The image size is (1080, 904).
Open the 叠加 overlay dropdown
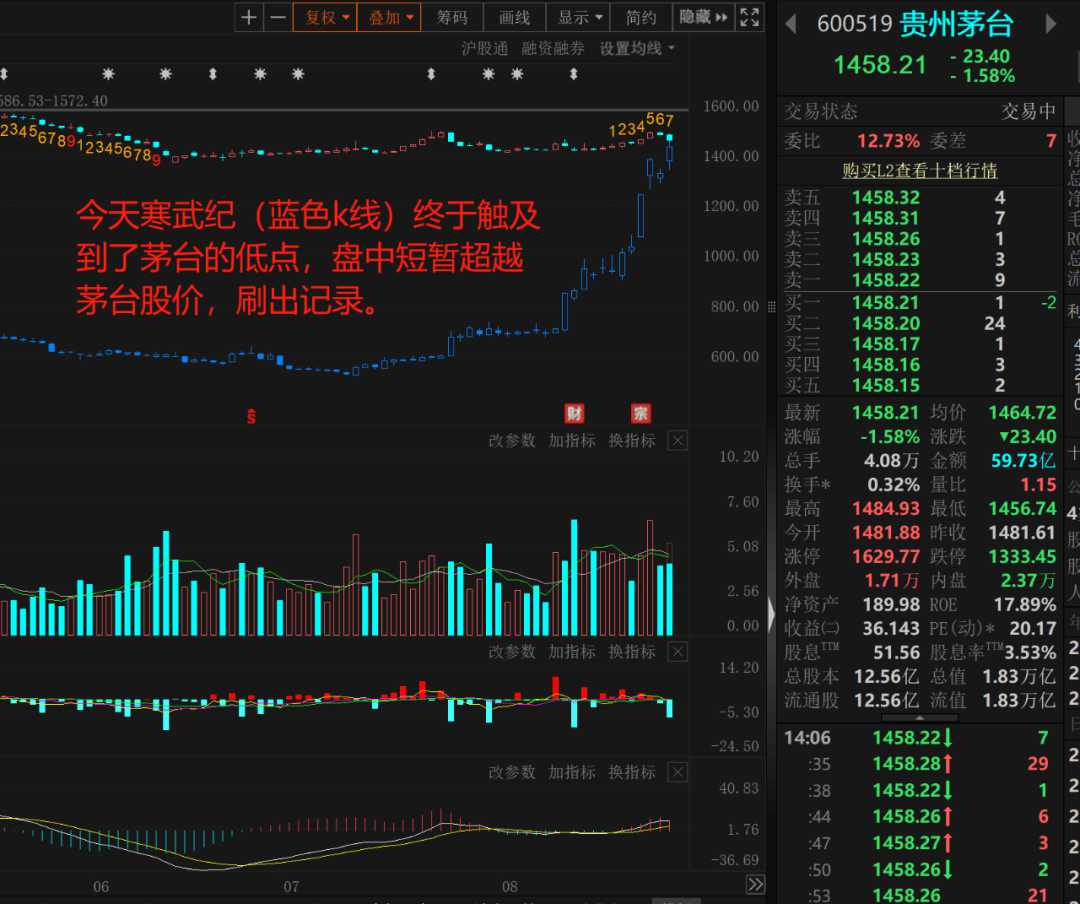[x=389, y=17]
